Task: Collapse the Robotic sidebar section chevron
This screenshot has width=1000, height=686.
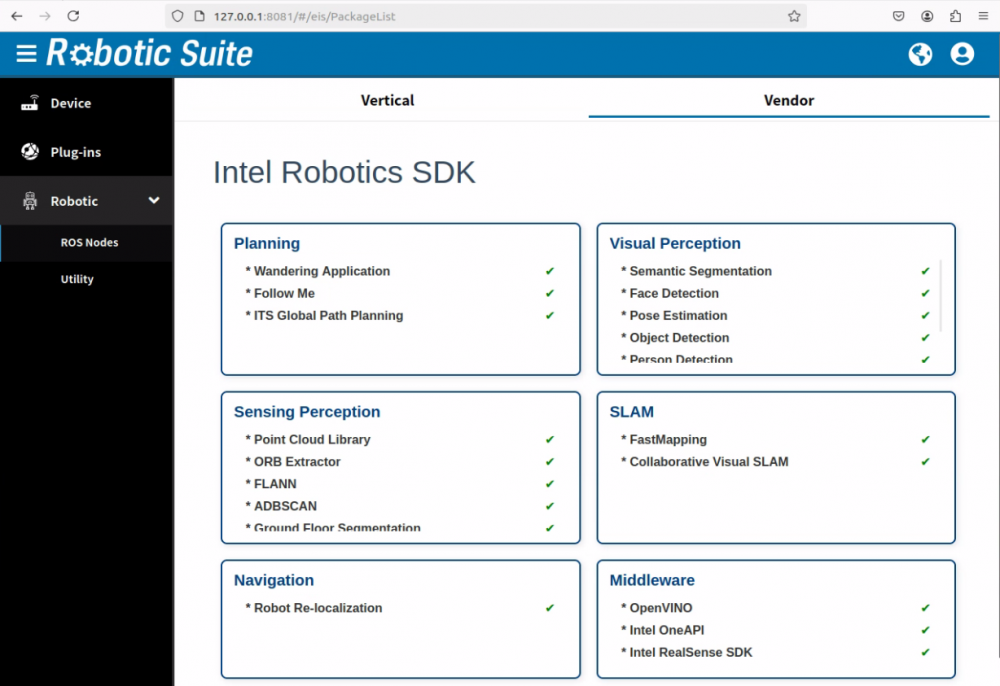Action: coord(155,200)
